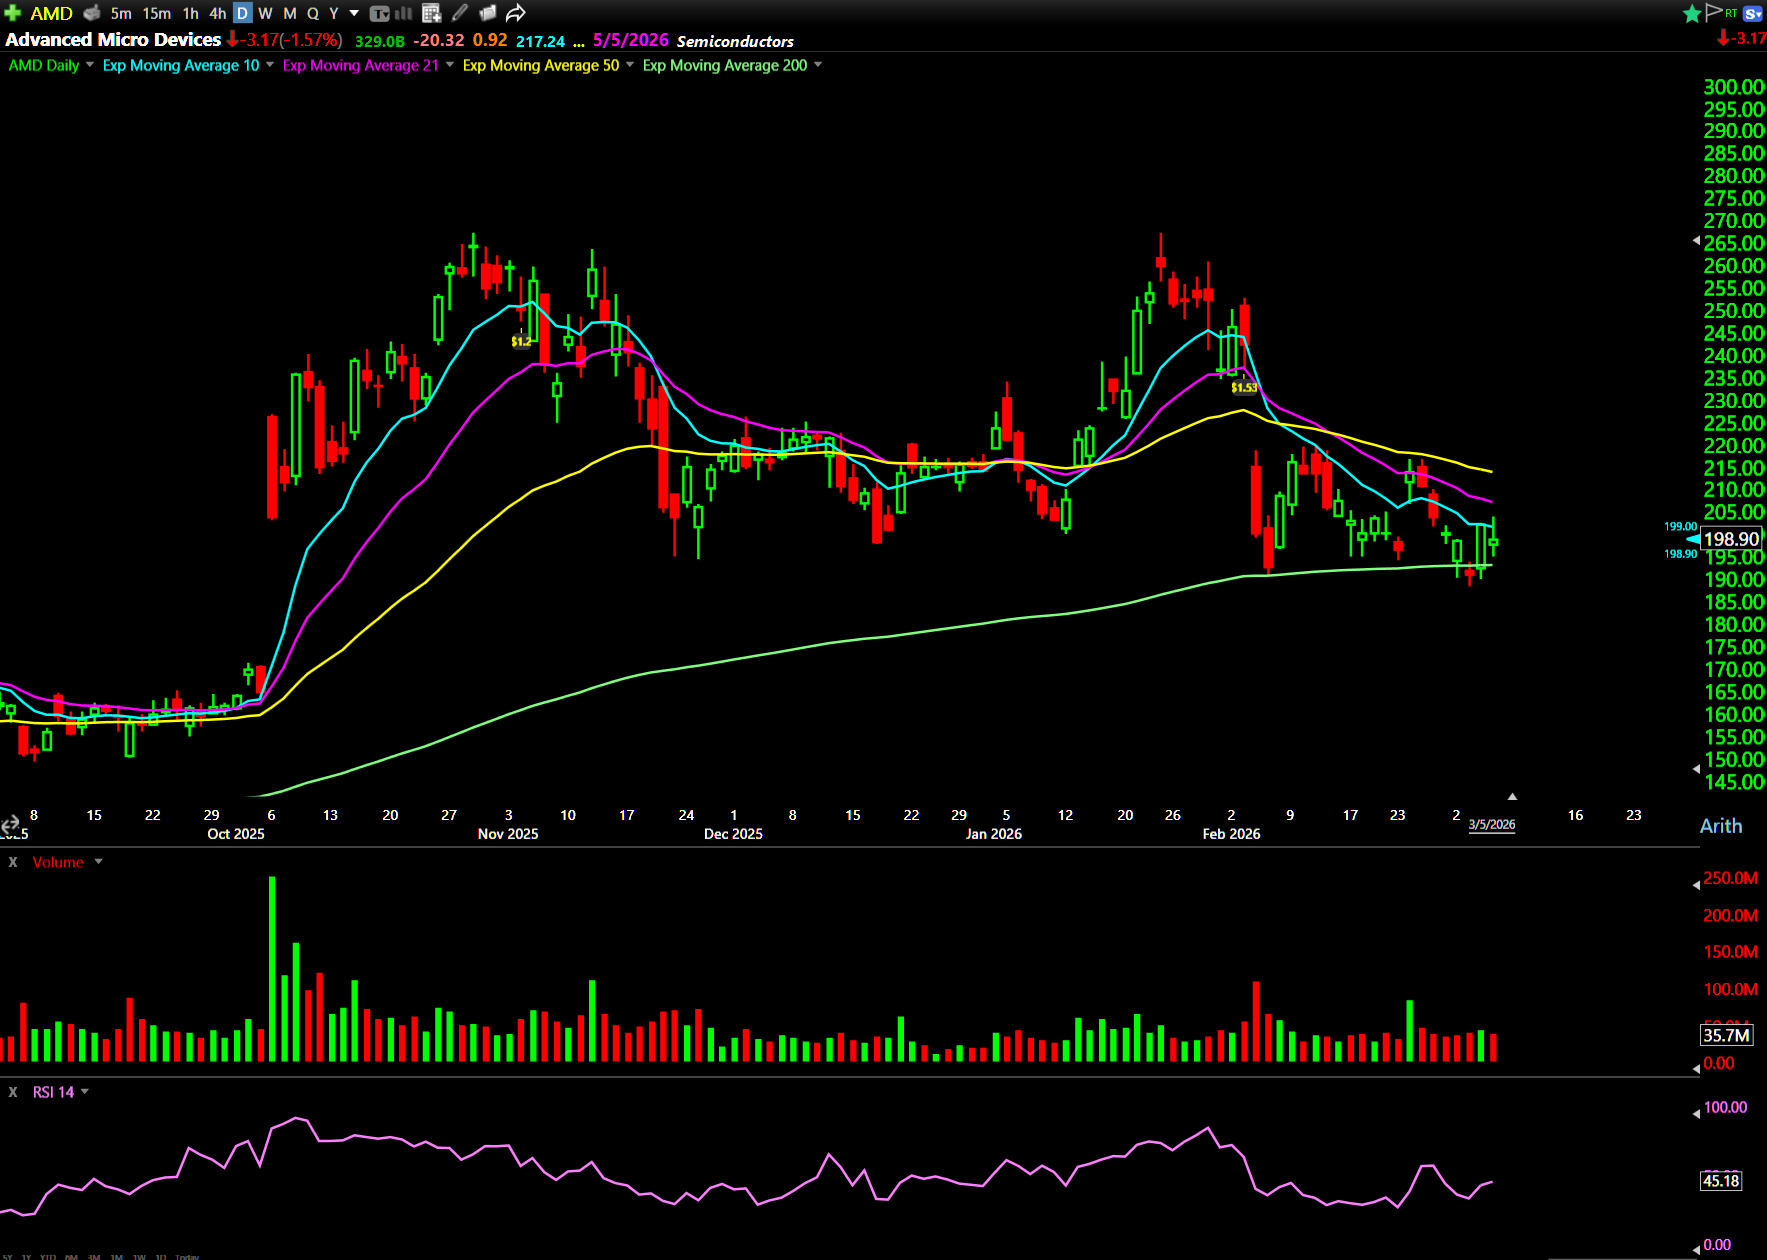The image size is (1767, 1260).
Task: Switch to the weekly W timeframe
Action: click(x=265, y=13)
